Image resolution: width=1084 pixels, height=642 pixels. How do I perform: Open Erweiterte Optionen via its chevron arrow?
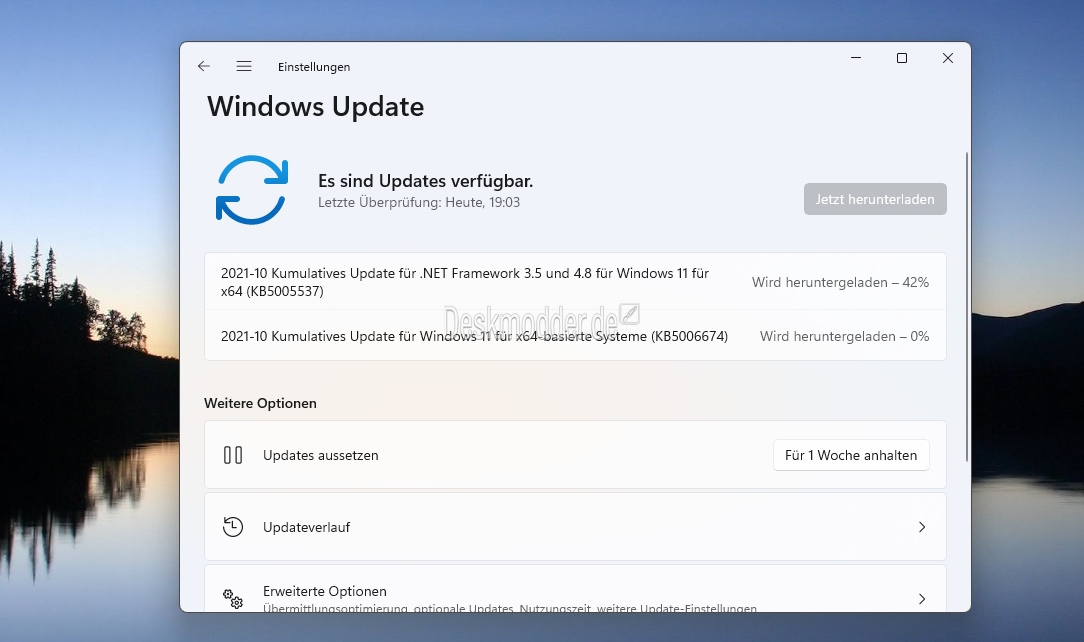(922, 598)
